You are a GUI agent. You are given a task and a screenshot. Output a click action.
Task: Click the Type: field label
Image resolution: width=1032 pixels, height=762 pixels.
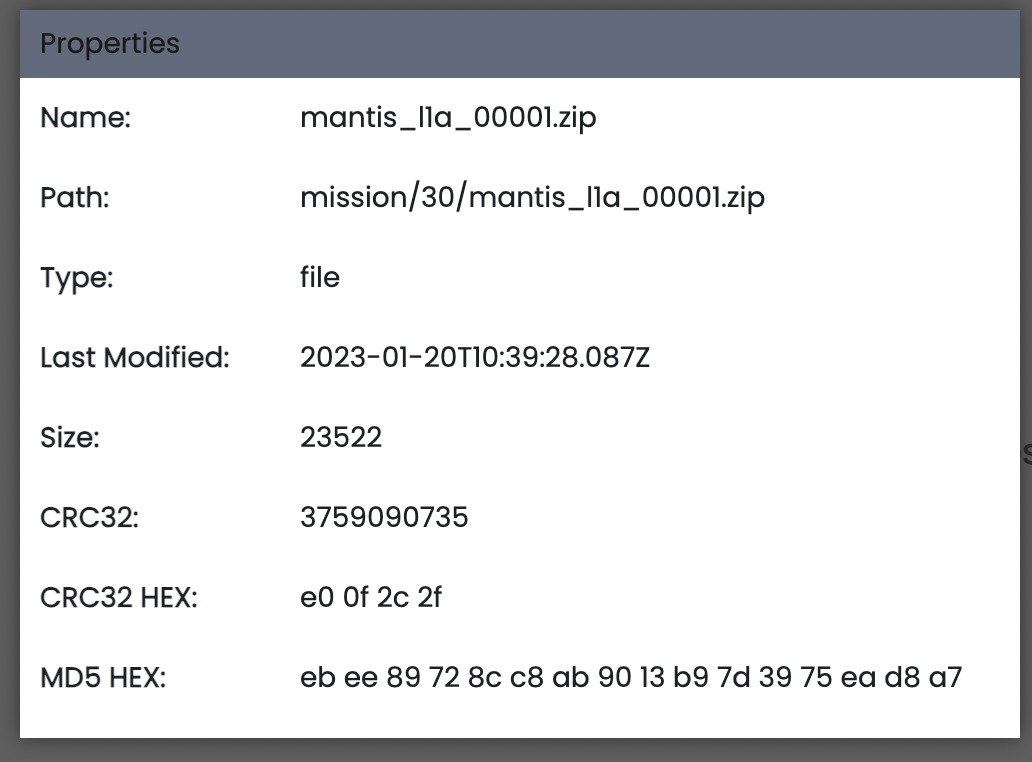pyautogui.click(x=77, y=277)
